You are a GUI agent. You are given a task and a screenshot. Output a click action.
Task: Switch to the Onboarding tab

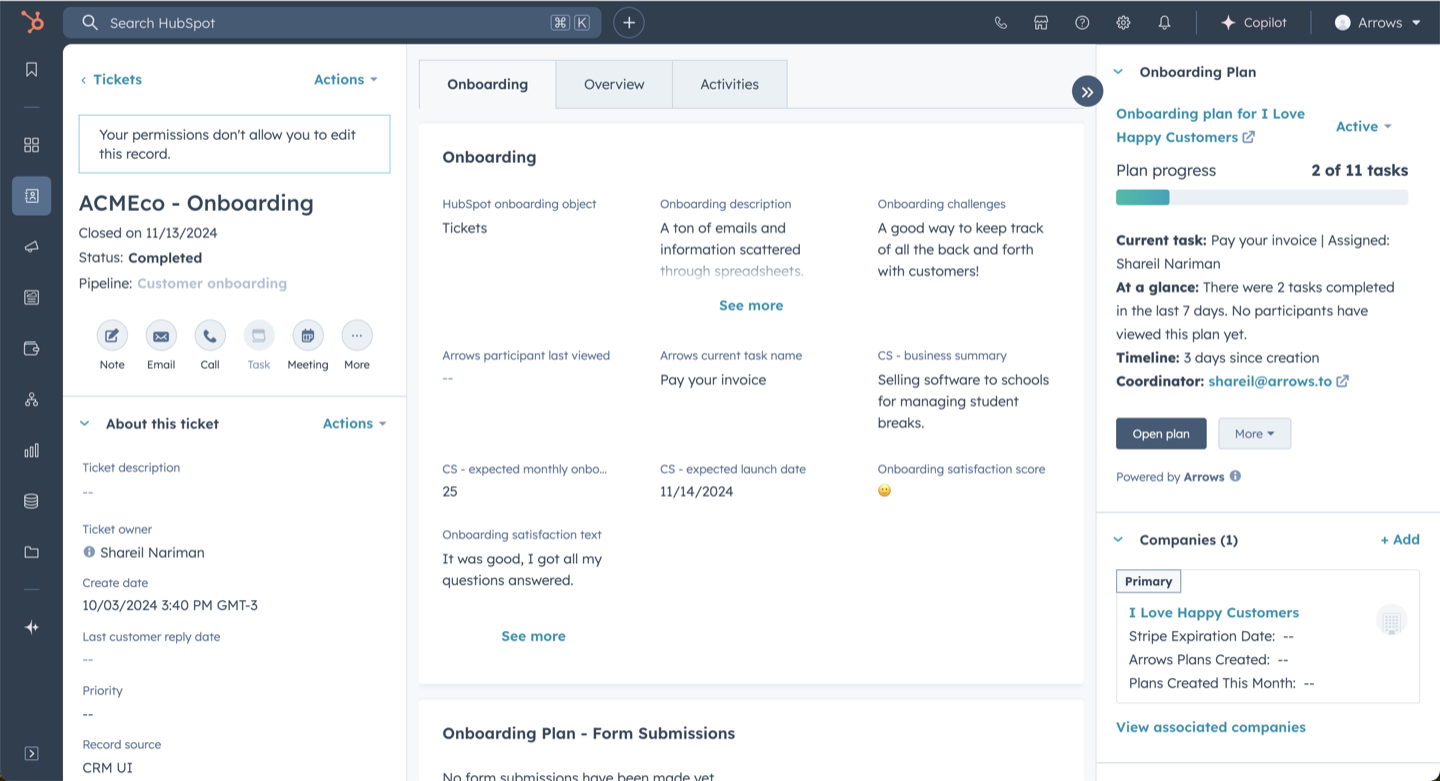tap(487, 84)
